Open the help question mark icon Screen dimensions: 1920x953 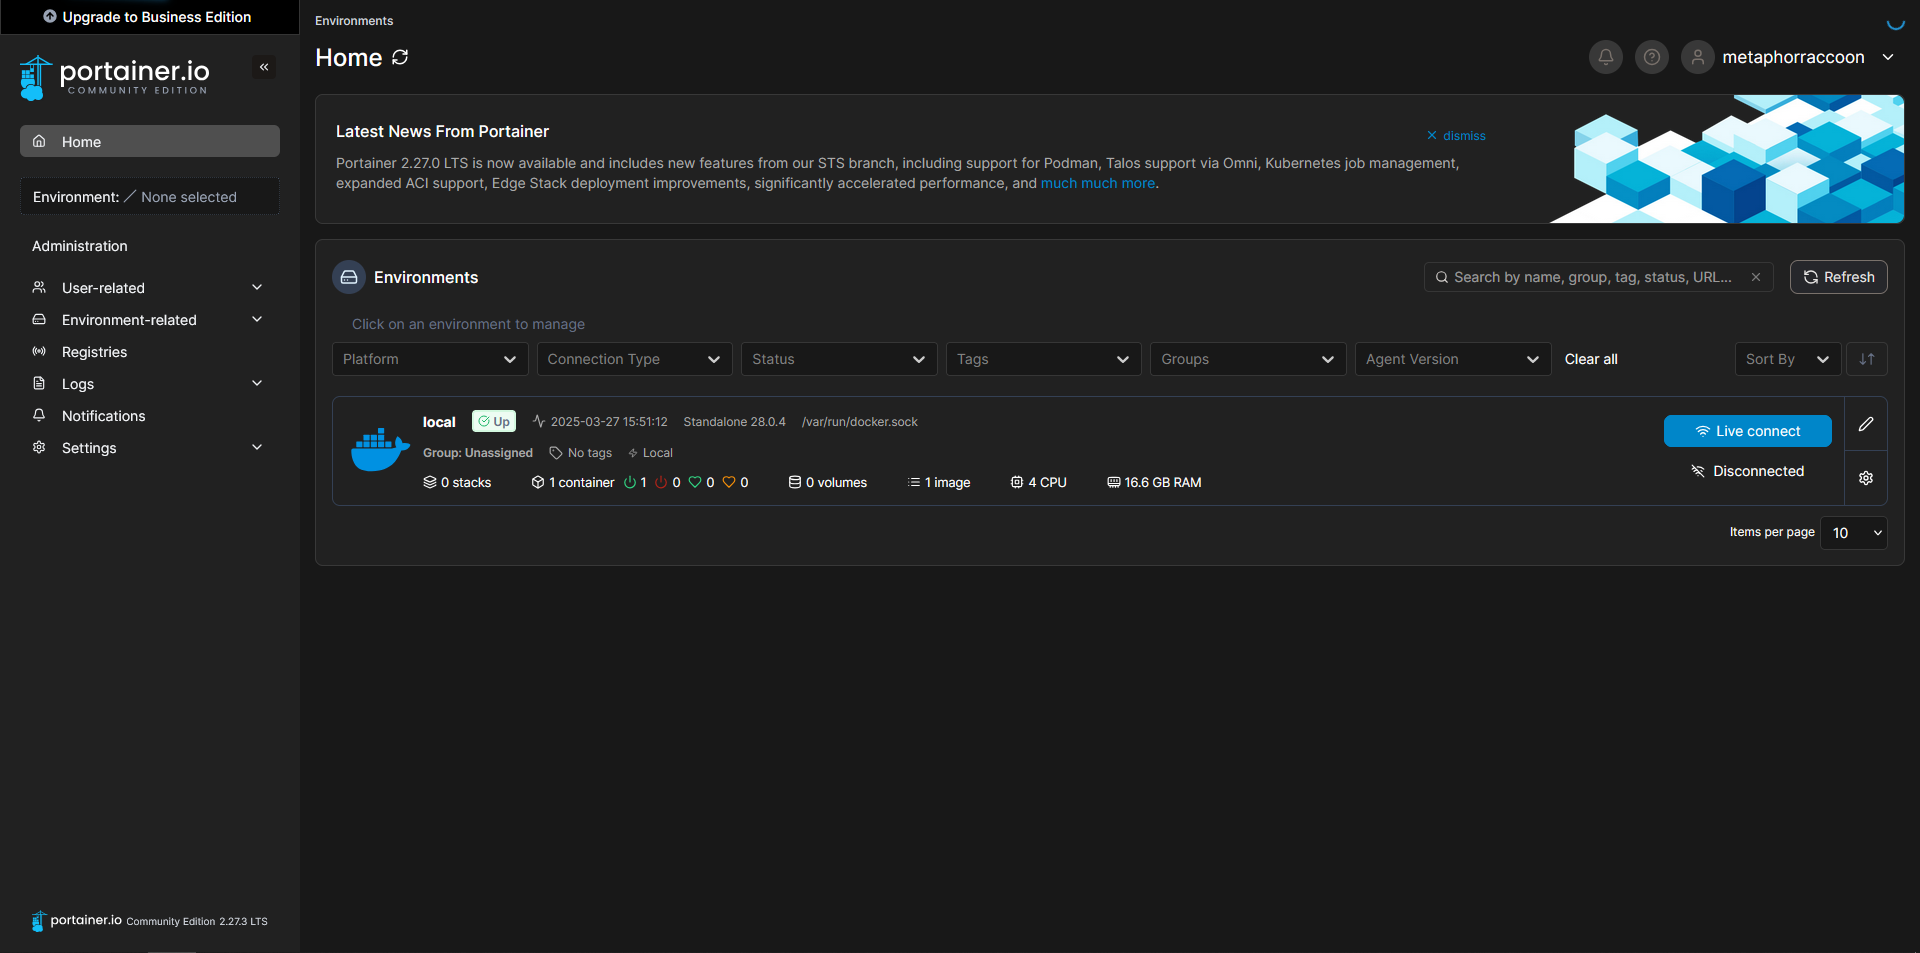[1651, 57]
